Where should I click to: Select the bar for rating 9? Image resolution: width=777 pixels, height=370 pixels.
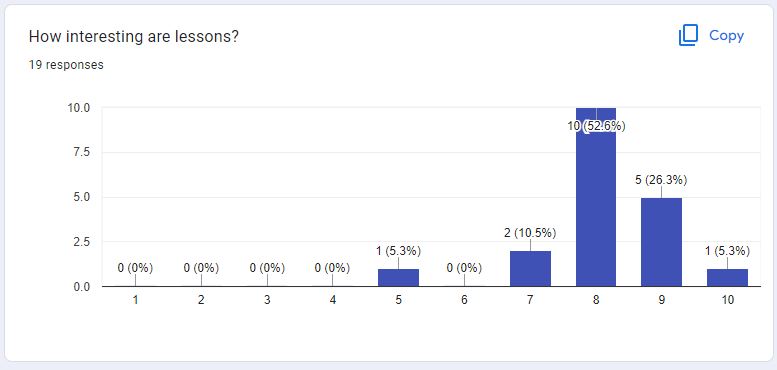pyautogui.click(x=662, y=242)
